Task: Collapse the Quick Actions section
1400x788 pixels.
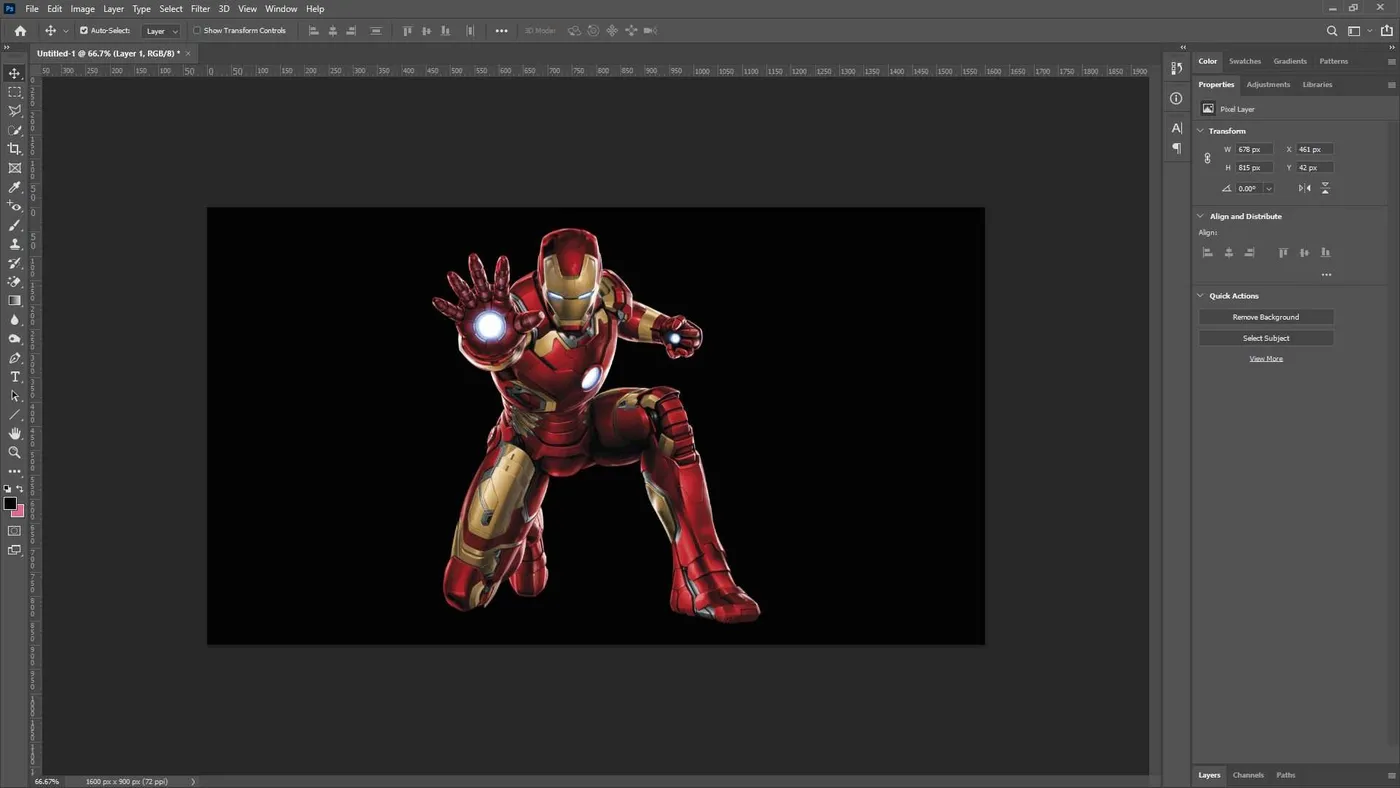Action: point(1201,296)
